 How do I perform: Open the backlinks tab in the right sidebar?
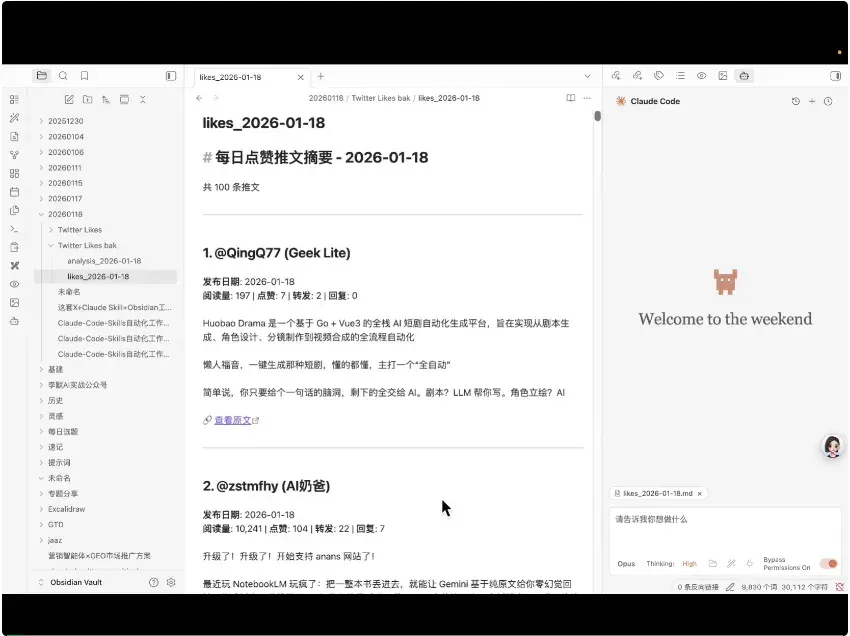click(x=616, y=76)
